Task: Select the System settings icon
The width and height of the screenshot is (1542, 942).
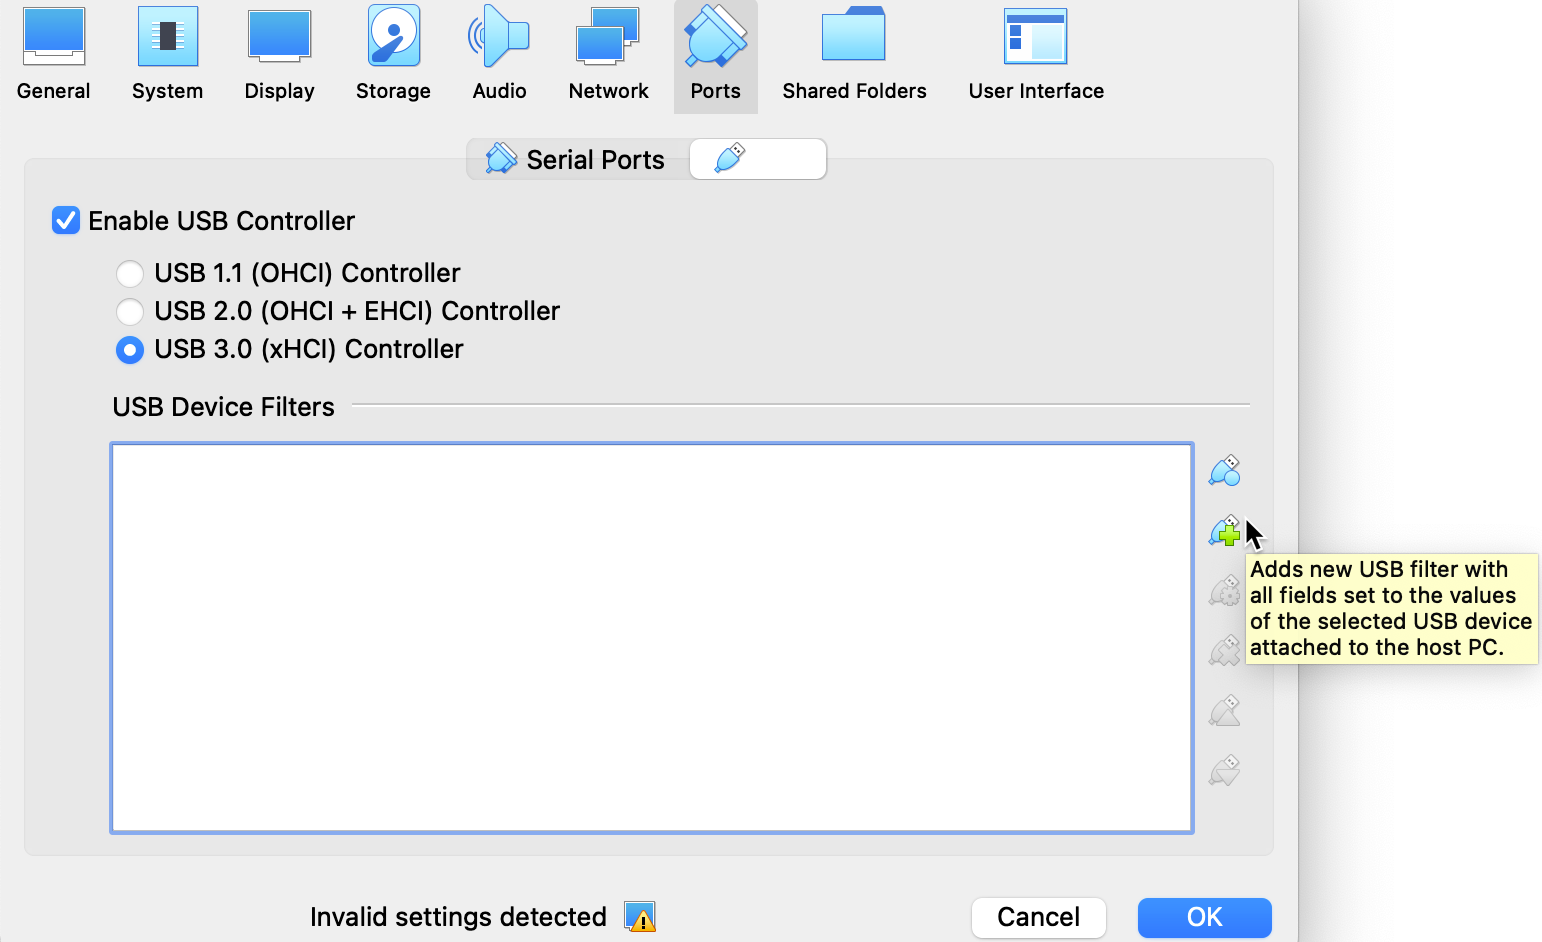Action: [x=167, y=50]
